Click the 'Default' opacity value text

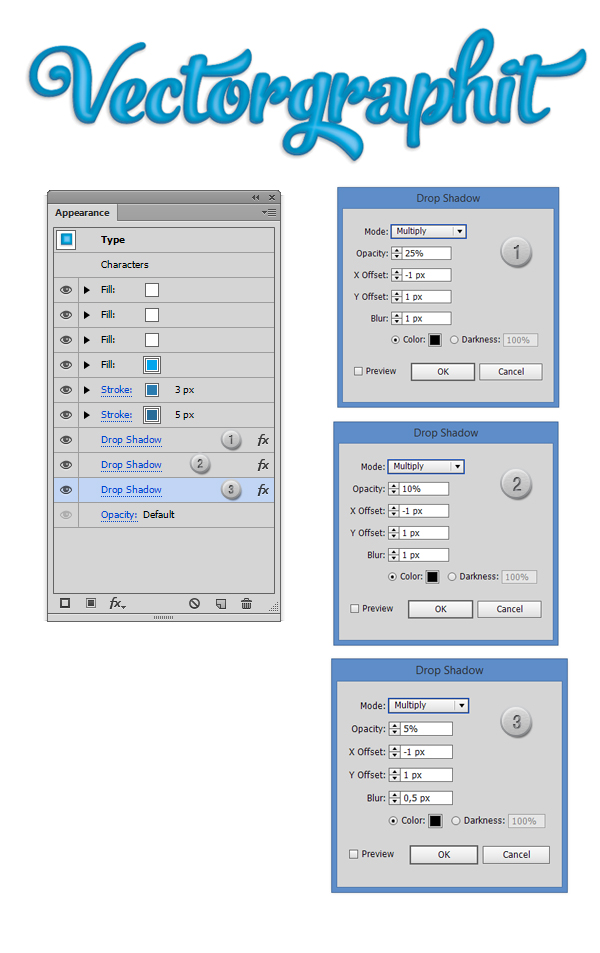[x=159, y=515]
